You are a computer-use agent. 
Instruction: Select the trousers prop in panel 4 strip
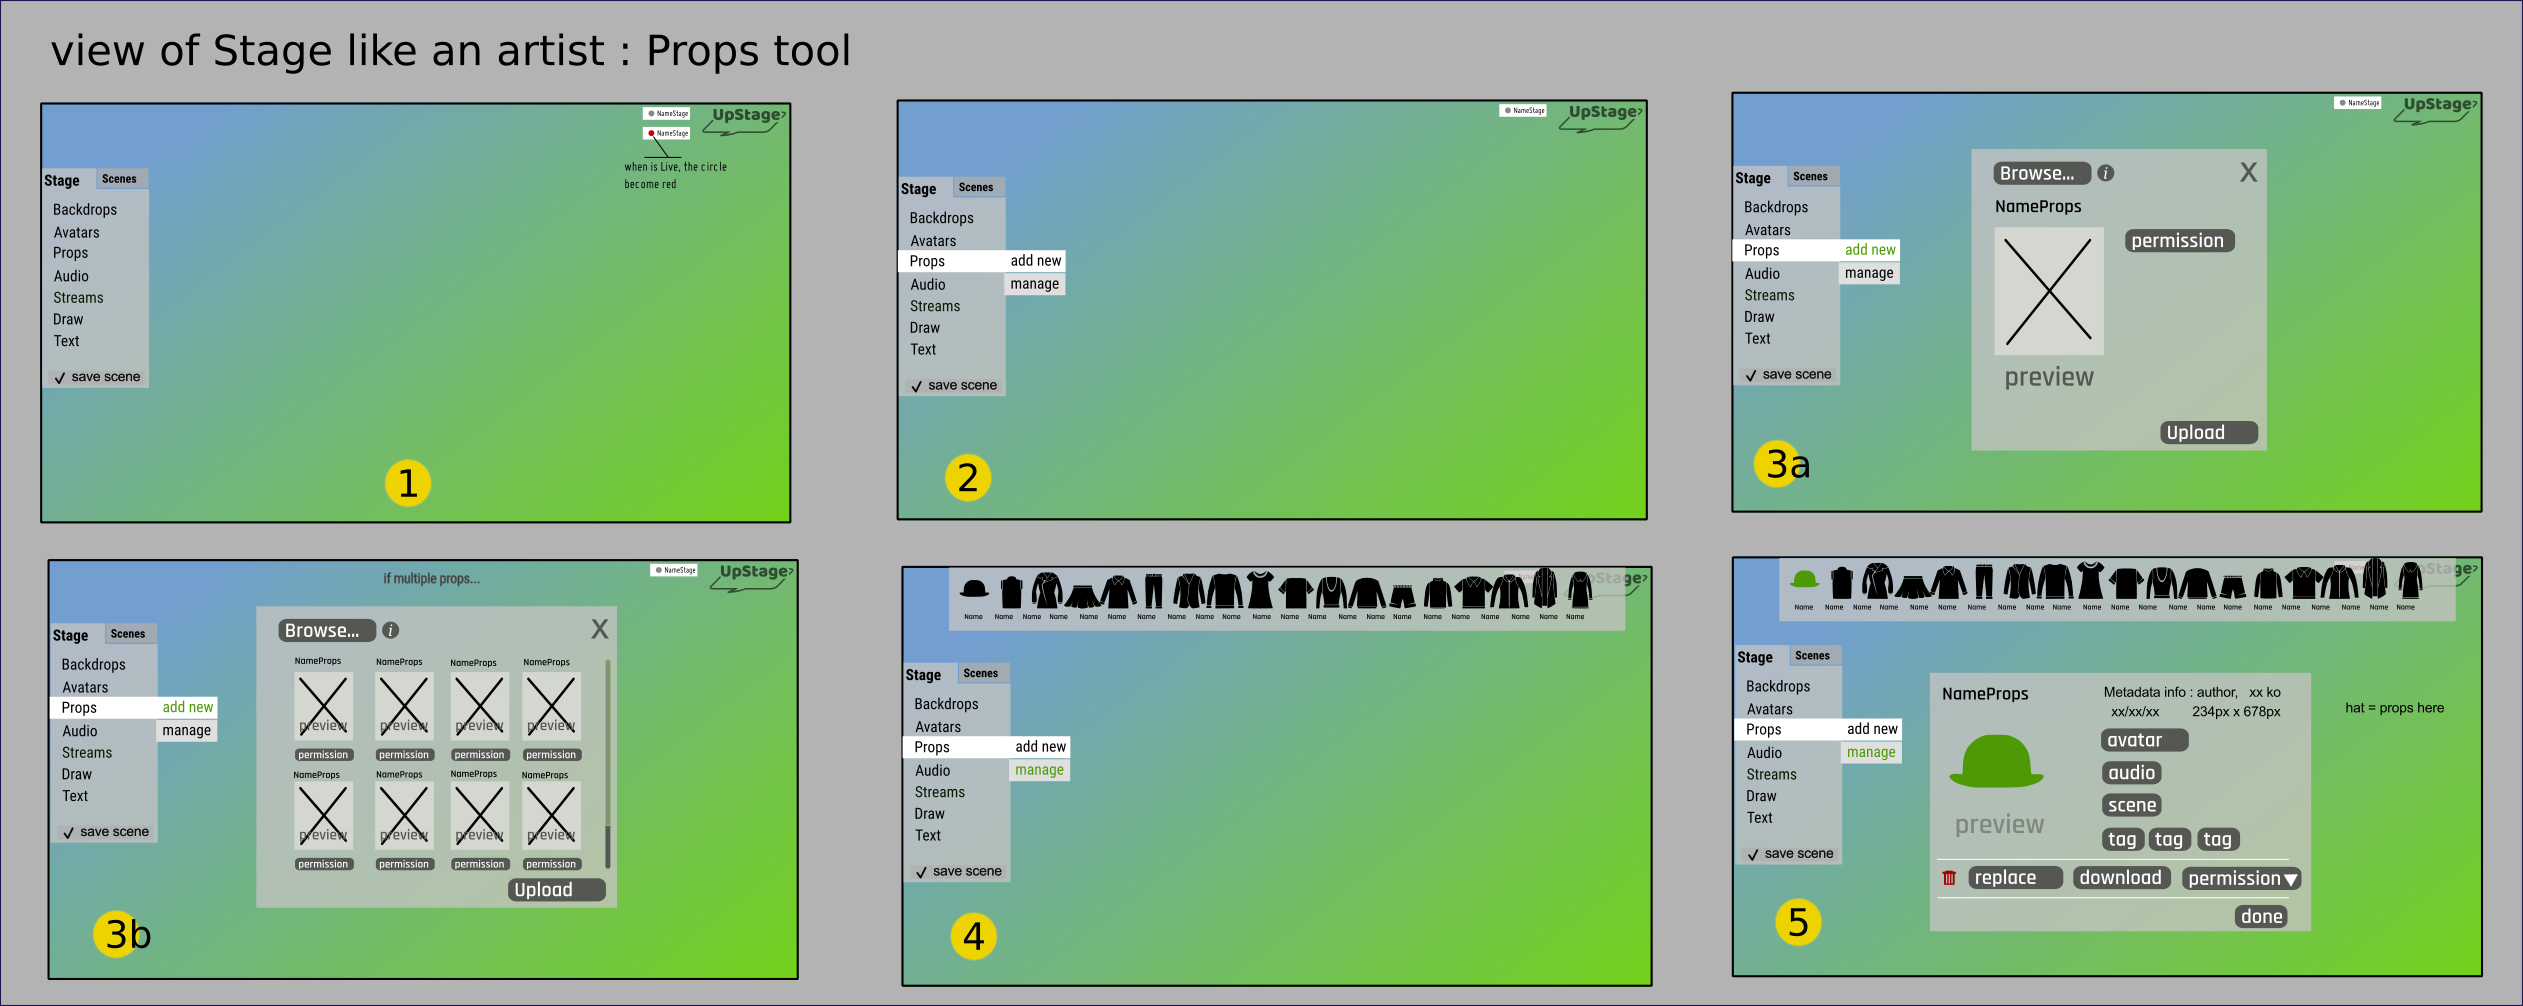pyautogui.click(x=1153, y=591)
